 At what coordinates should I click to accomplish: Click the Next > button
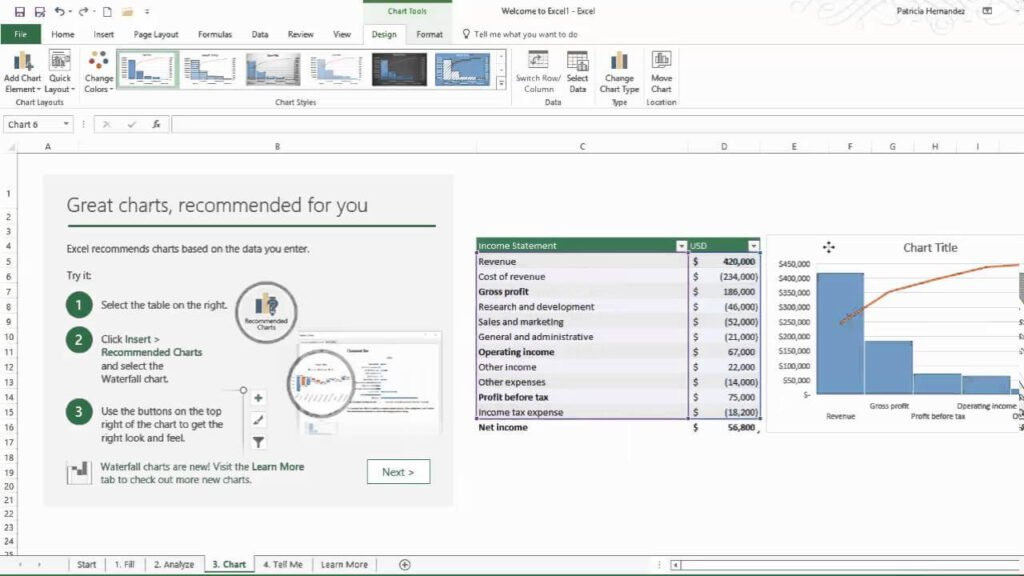398,472
